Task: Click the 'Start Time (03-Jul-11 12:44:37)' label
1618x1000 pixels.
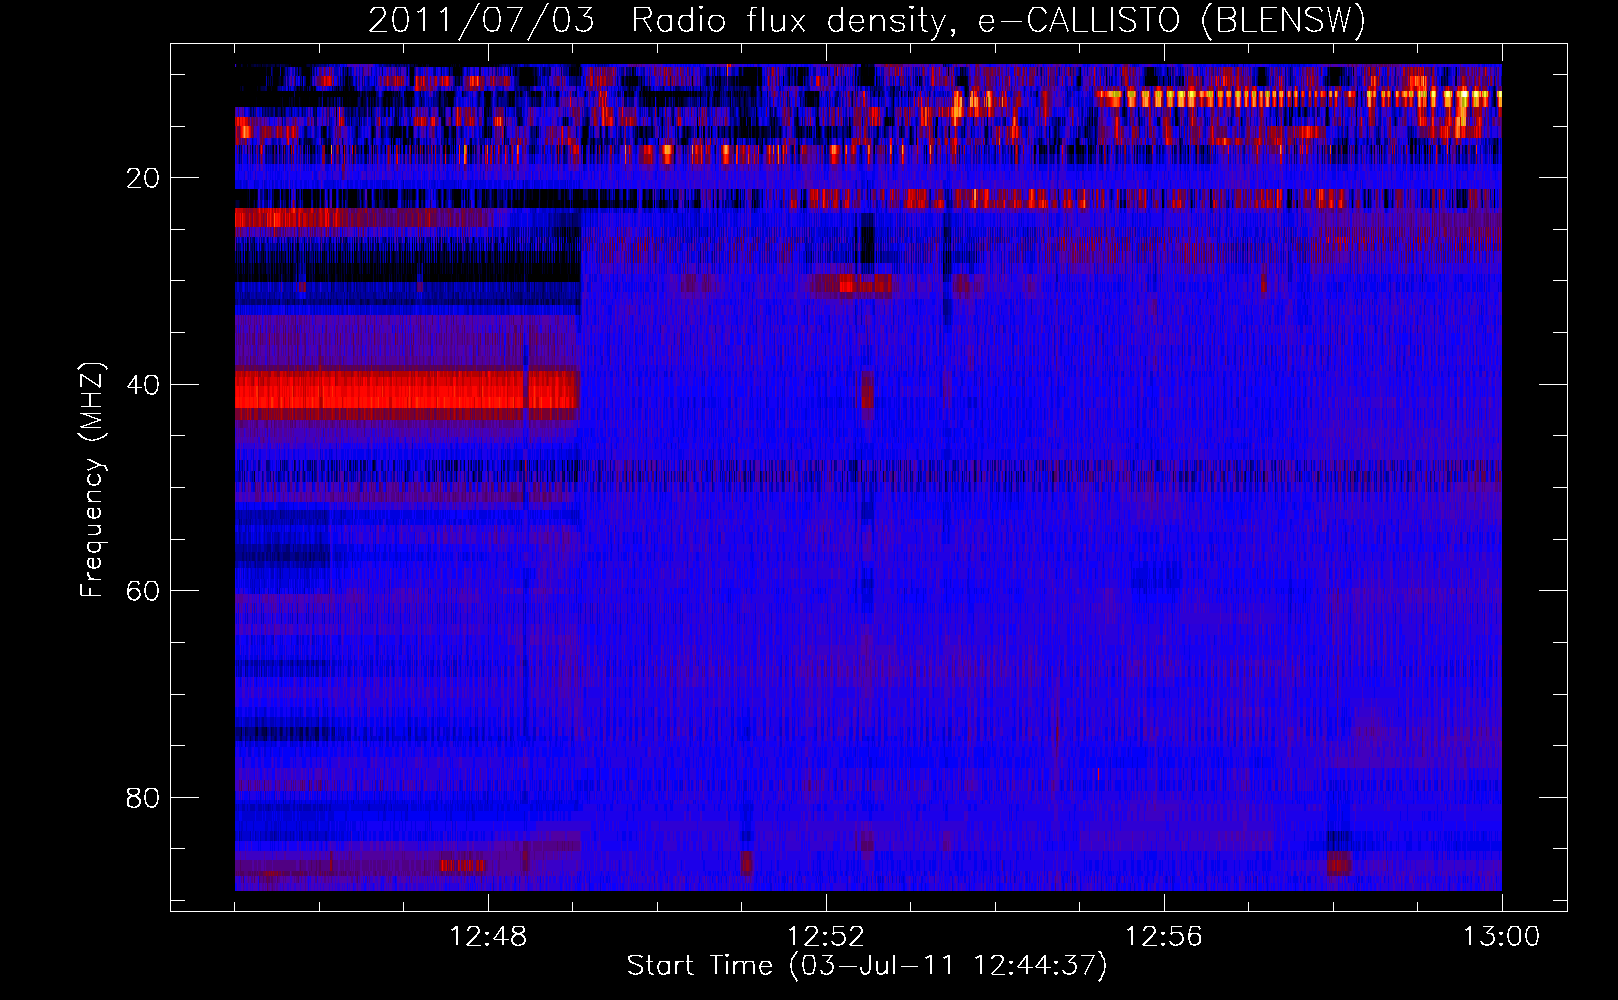Action: (x=867, y=966)
